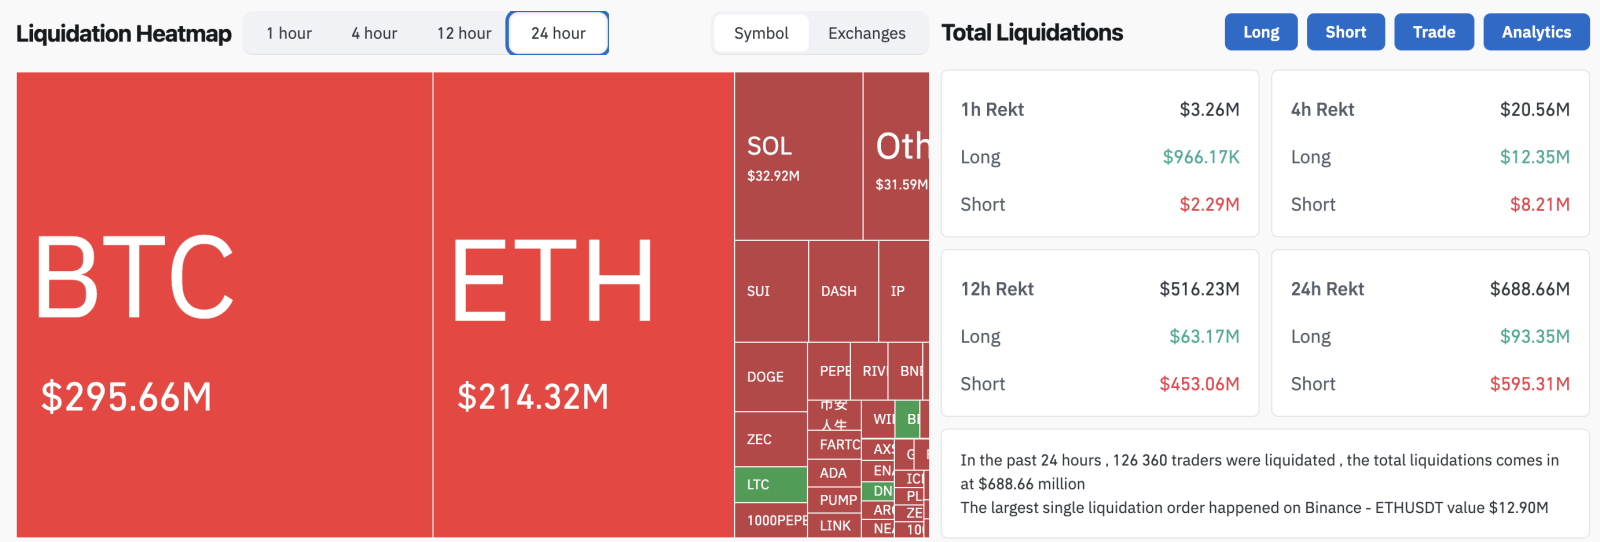1600x542 pixels.
Task: Click the SUI heatmap block
Action: coord(771,291)
